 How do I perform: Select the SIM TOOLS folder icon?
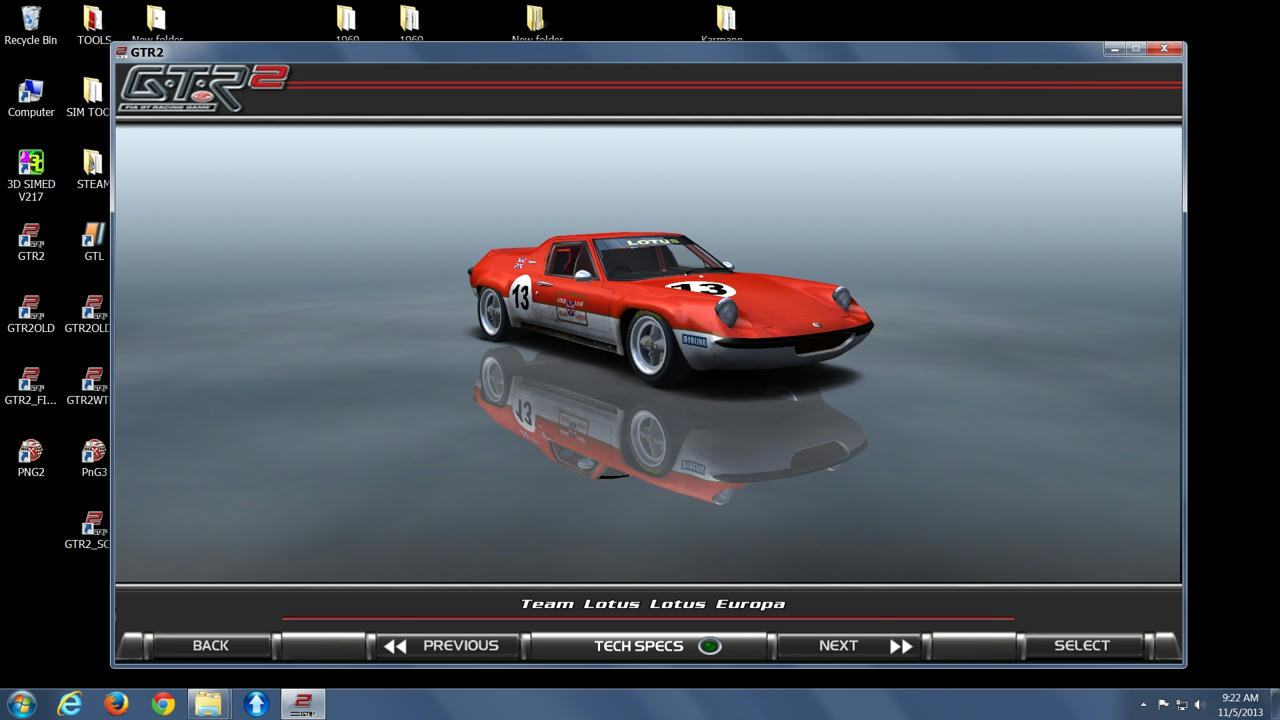pyautogui.click(x=90, y=98)
